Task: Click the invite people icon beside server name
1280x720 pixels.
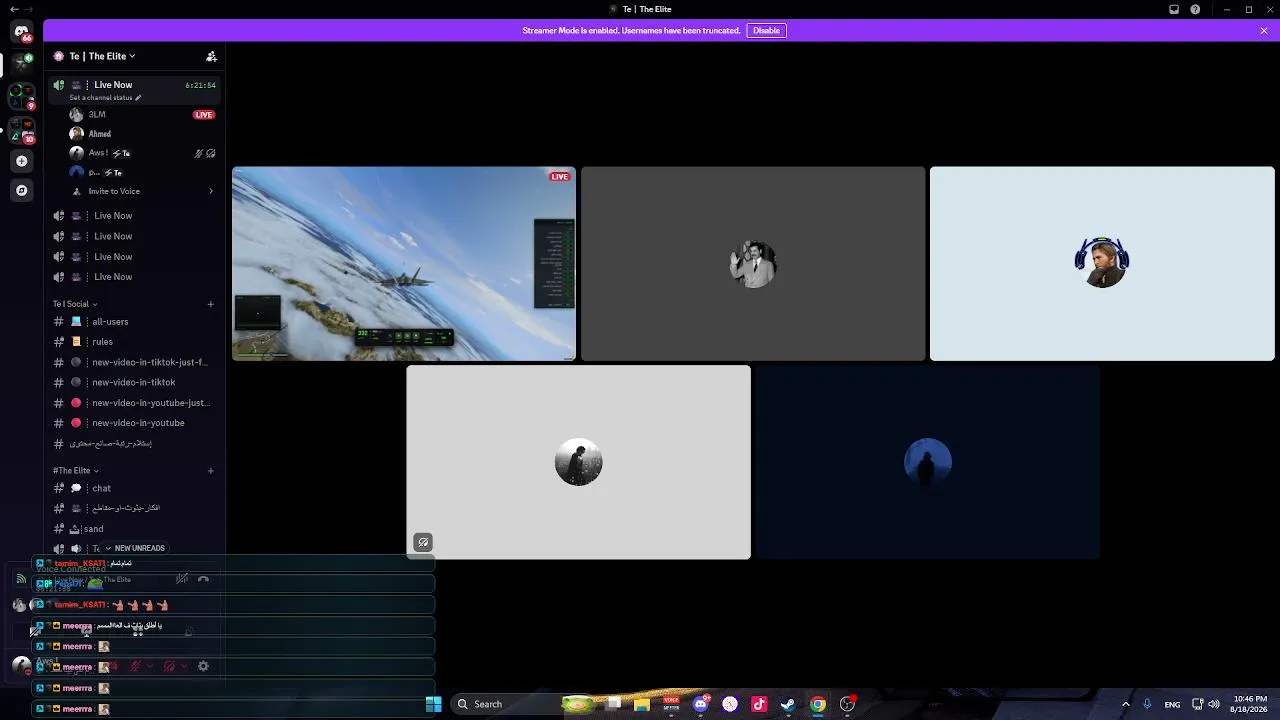Action: [x=211, y=56]
